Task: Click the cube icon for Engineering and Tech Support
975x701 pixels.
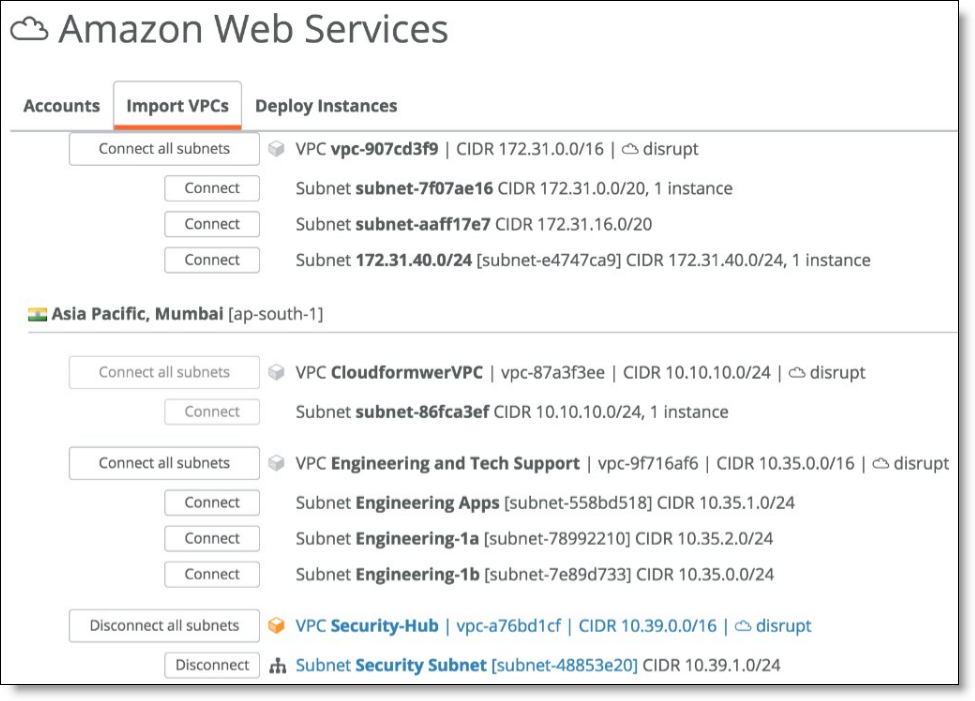Action: click(x=276, y=463)
